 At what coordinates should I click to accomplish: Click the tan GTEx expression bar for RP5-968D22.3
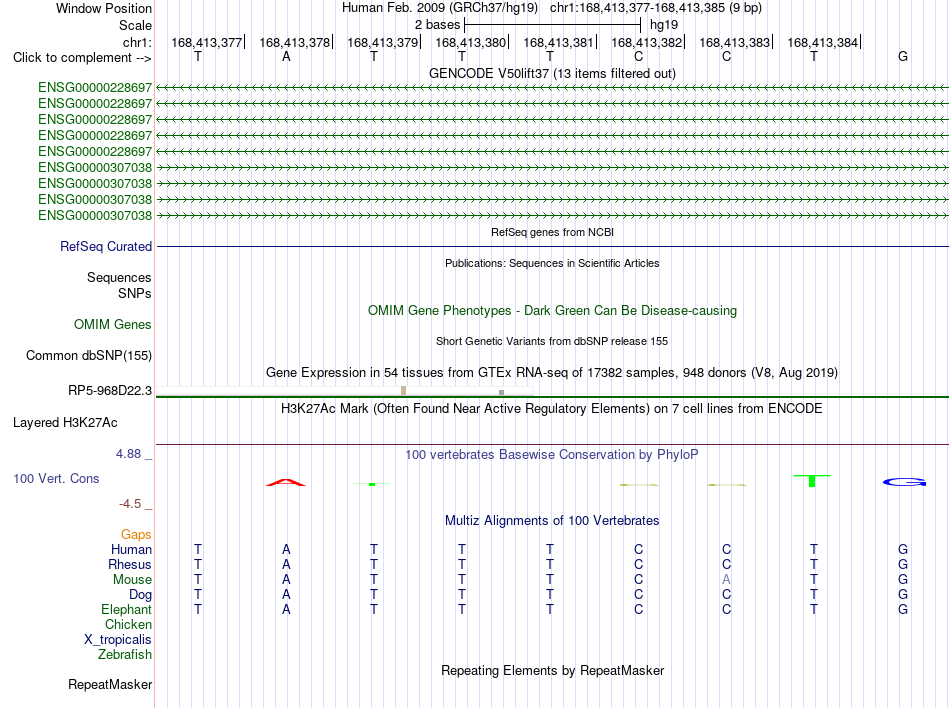(x=404, y=391)
